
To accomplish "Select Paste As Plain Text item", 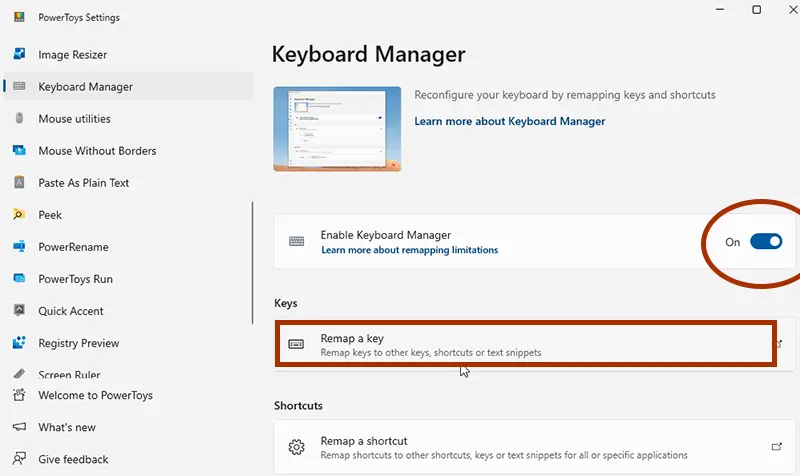I will (128, 183).
